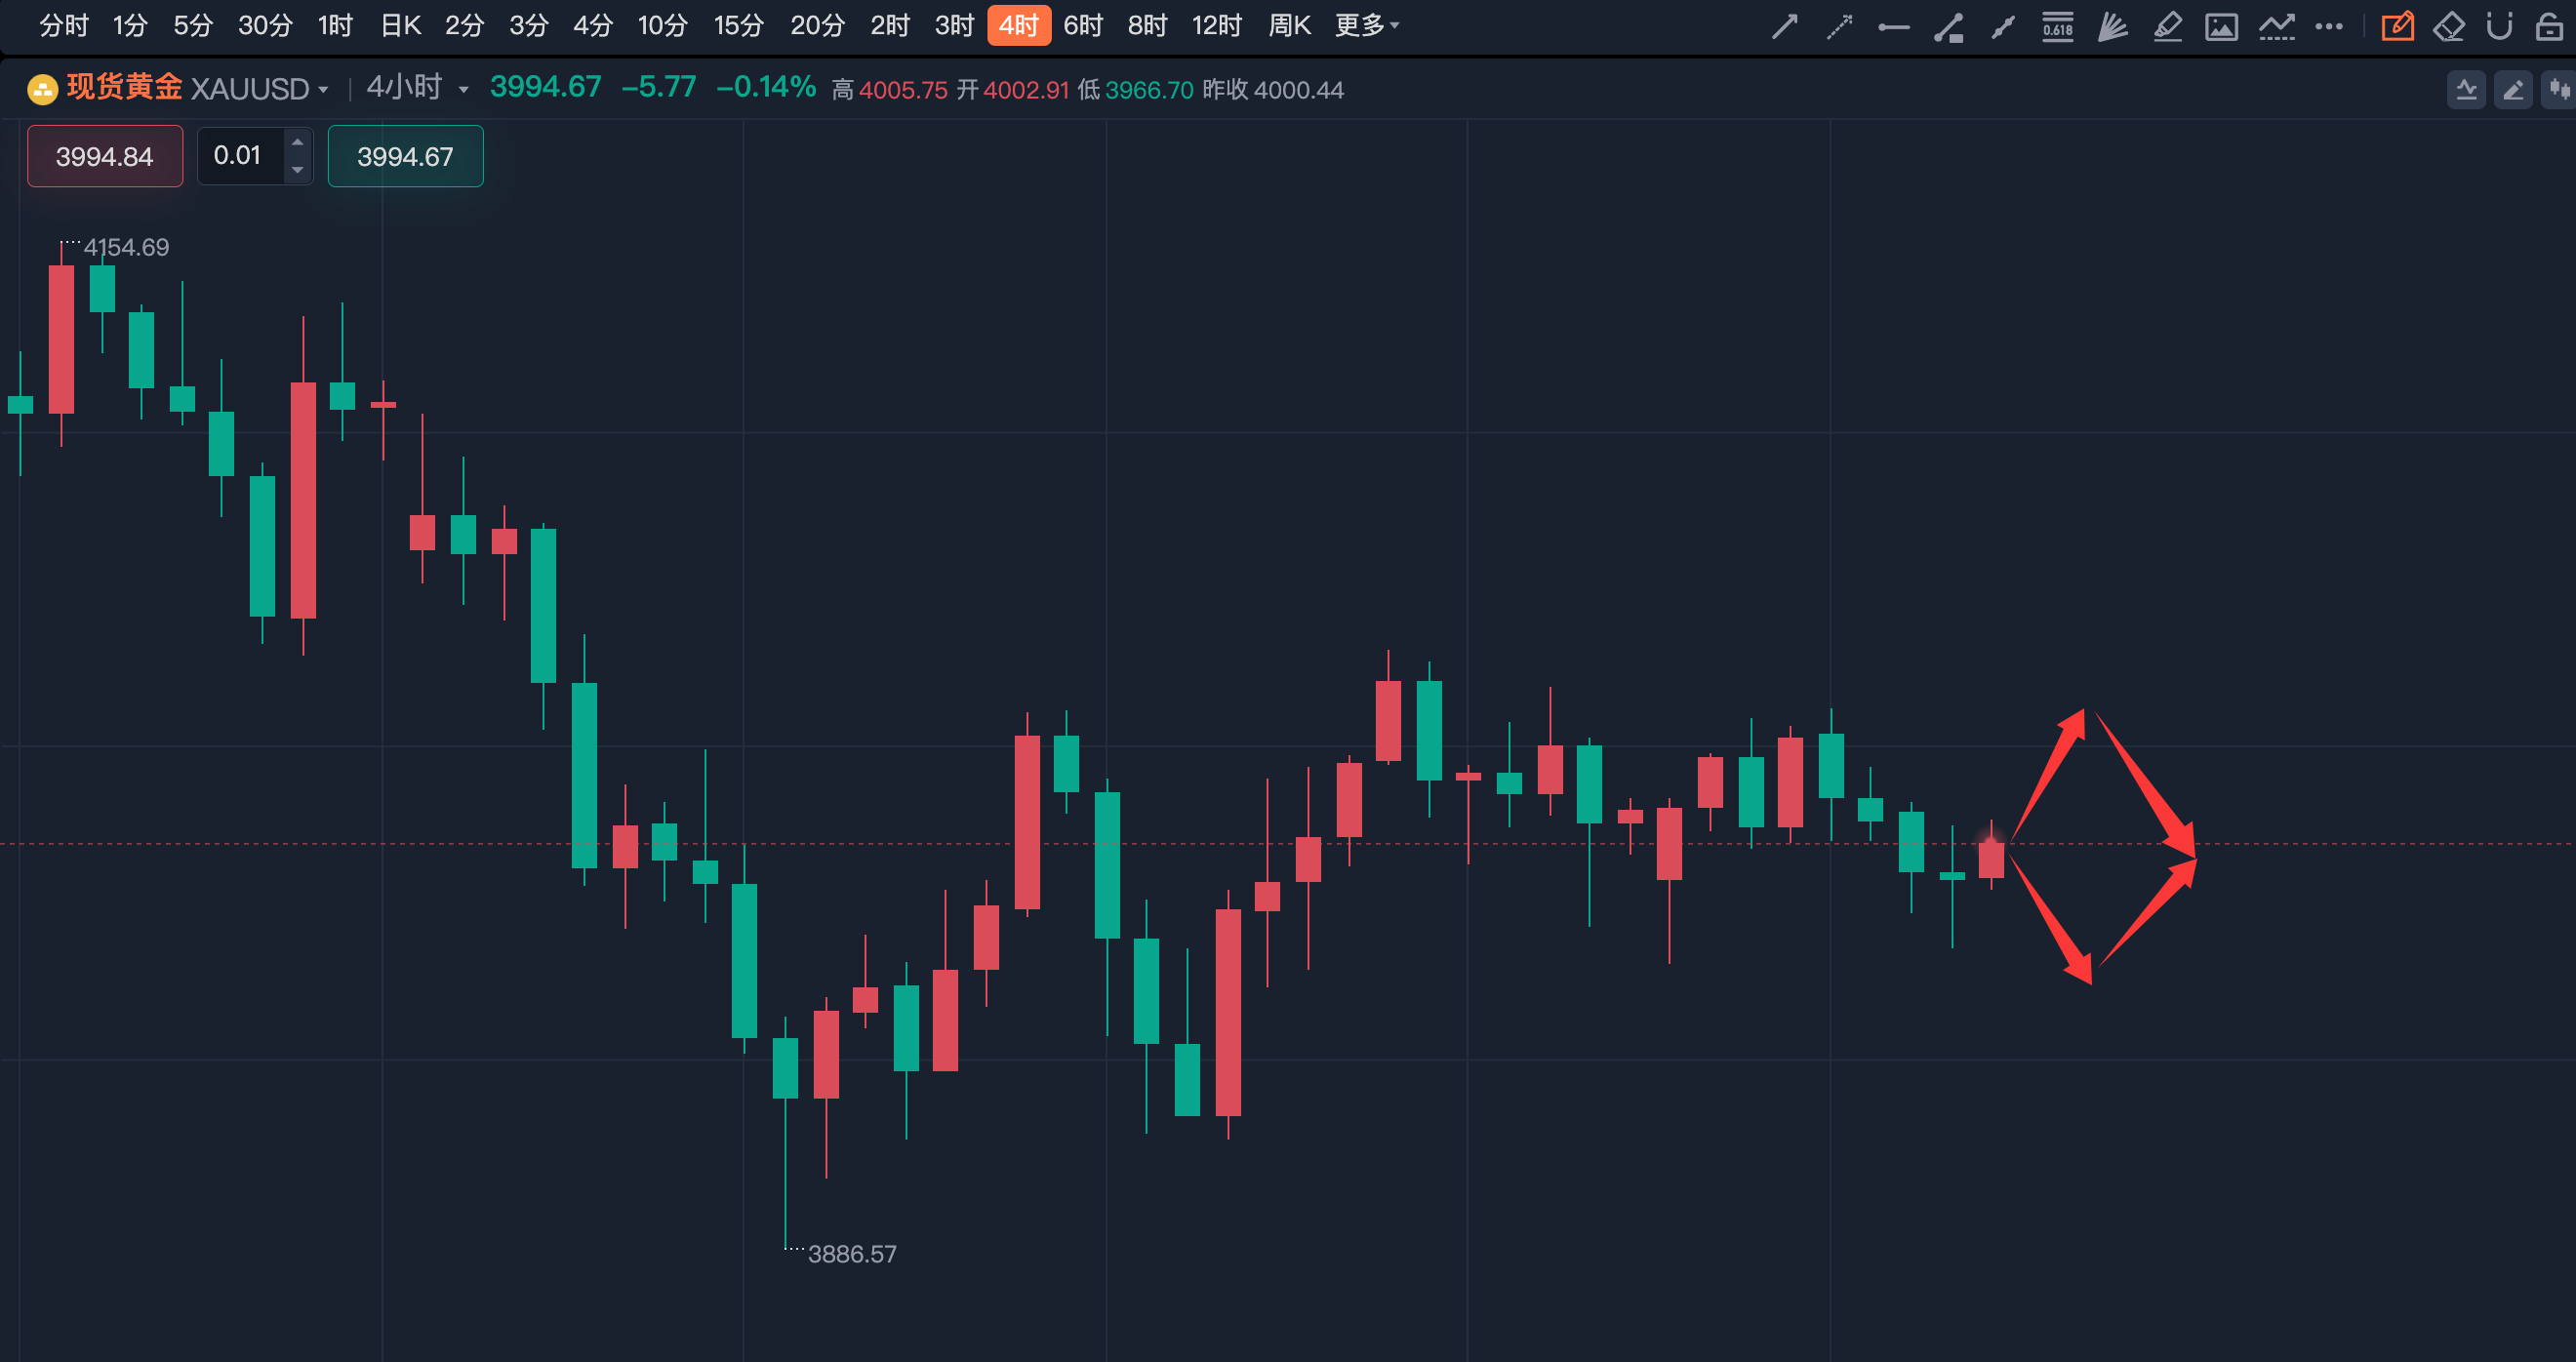The image size is (2576, 1362).
Task: Select the horizontal ray line tool
Action: (x=1893, y=27)
